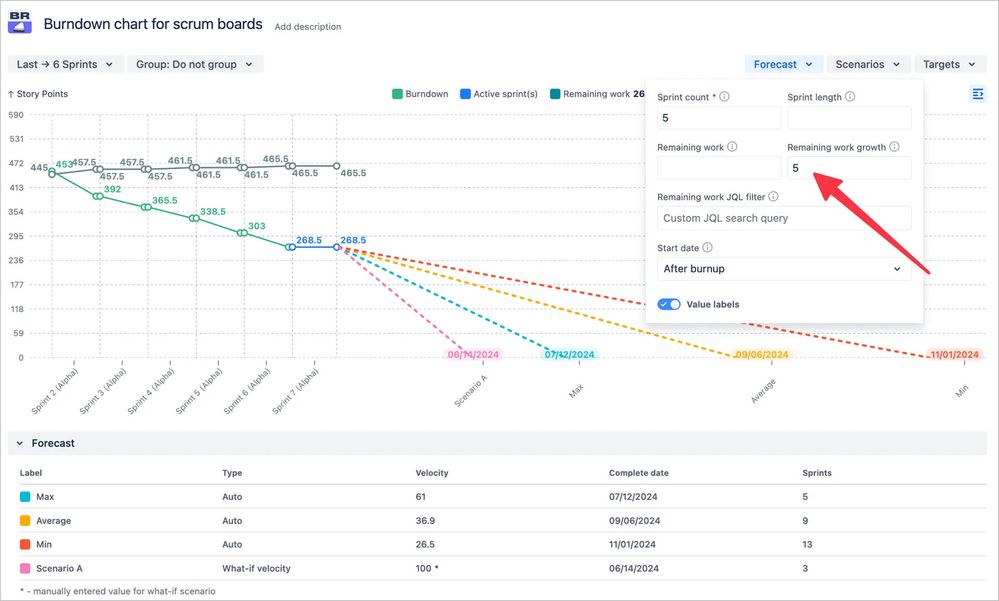The image size is (999, 601).
Task: Click the Start date info icon
Action: tap(707, 248)
